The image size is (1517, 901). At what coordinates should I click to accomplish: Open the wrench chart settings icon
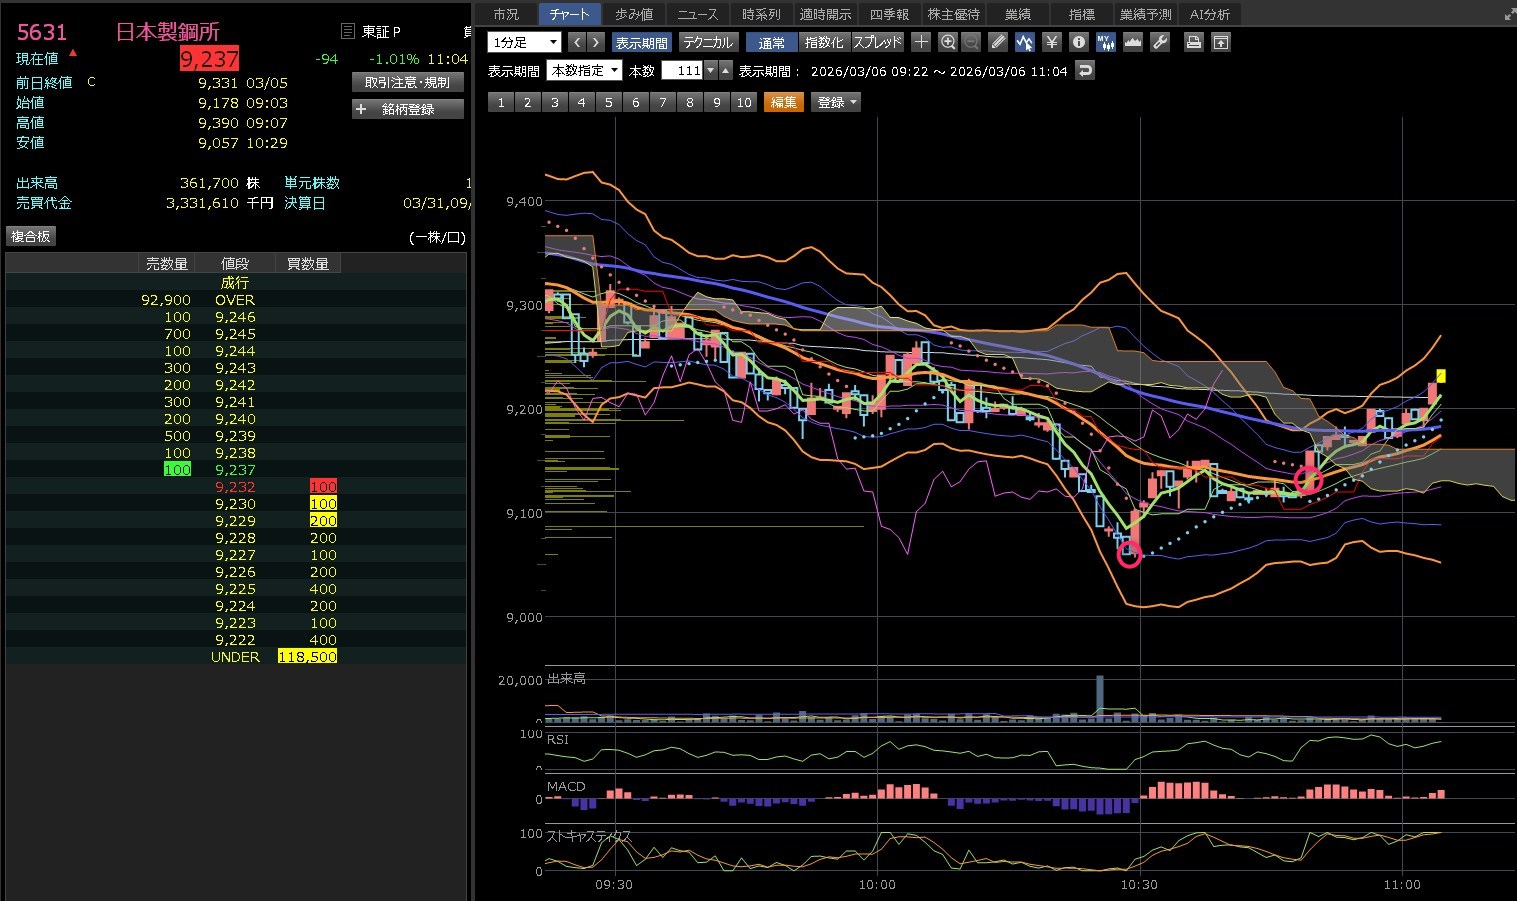point(1160,42)
